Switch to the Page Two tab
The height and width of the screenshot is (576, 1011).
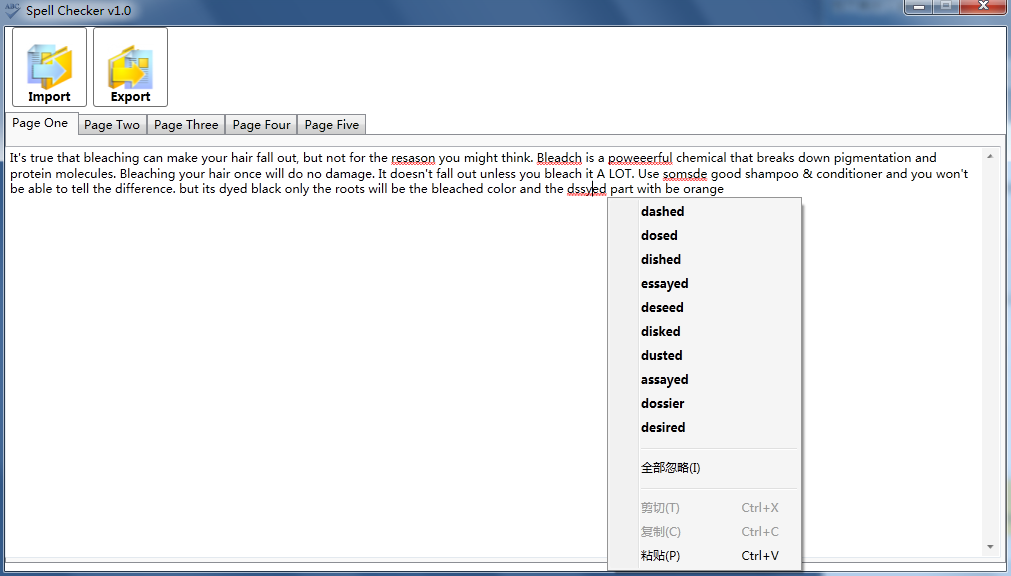pyautogui.click(x=111, y=125)
